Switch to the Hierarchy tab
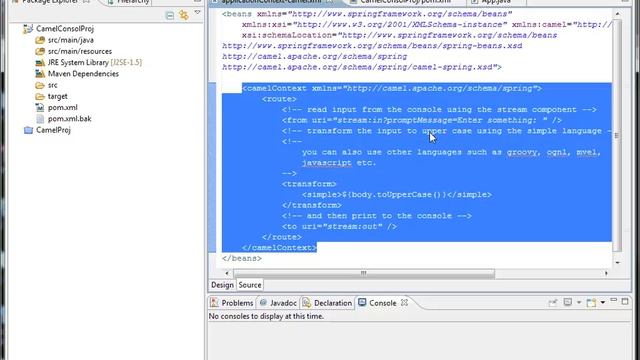This screenshot has height=360, width=640. click(x=128, y=2)
